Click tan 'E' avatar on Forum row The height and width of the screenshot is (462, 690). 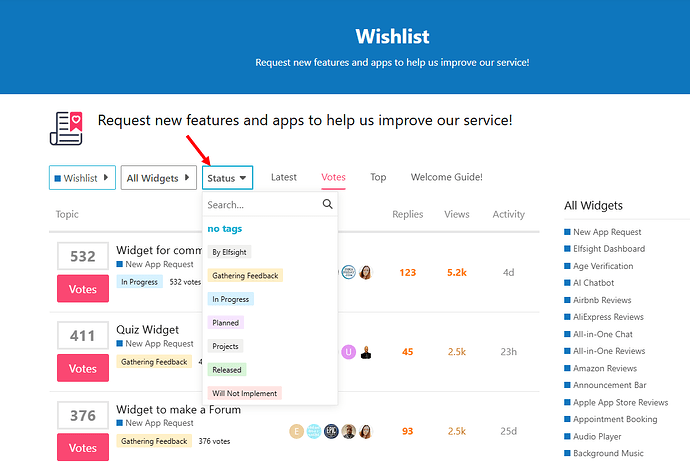click(x=296, y=431)
